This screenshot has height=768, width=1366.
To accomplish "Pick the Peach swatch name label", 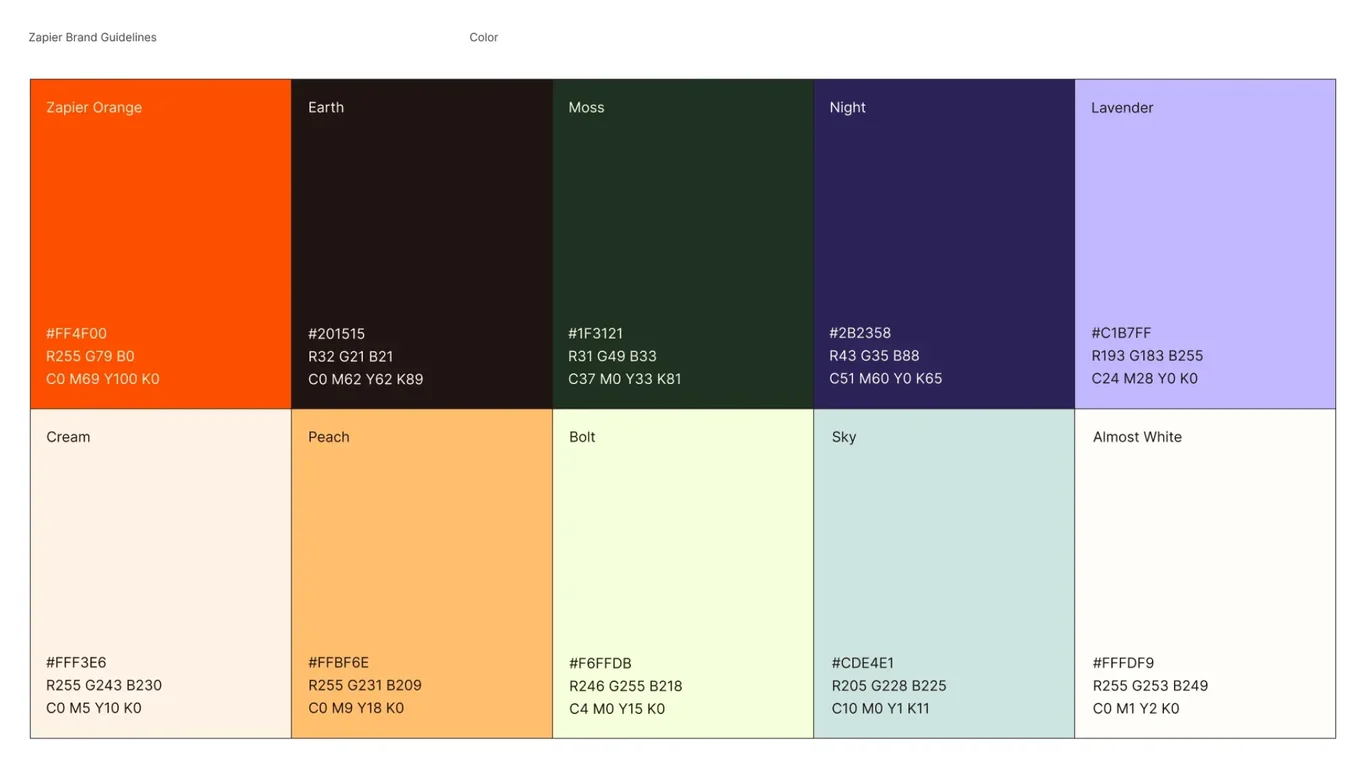I will [329, 437].
